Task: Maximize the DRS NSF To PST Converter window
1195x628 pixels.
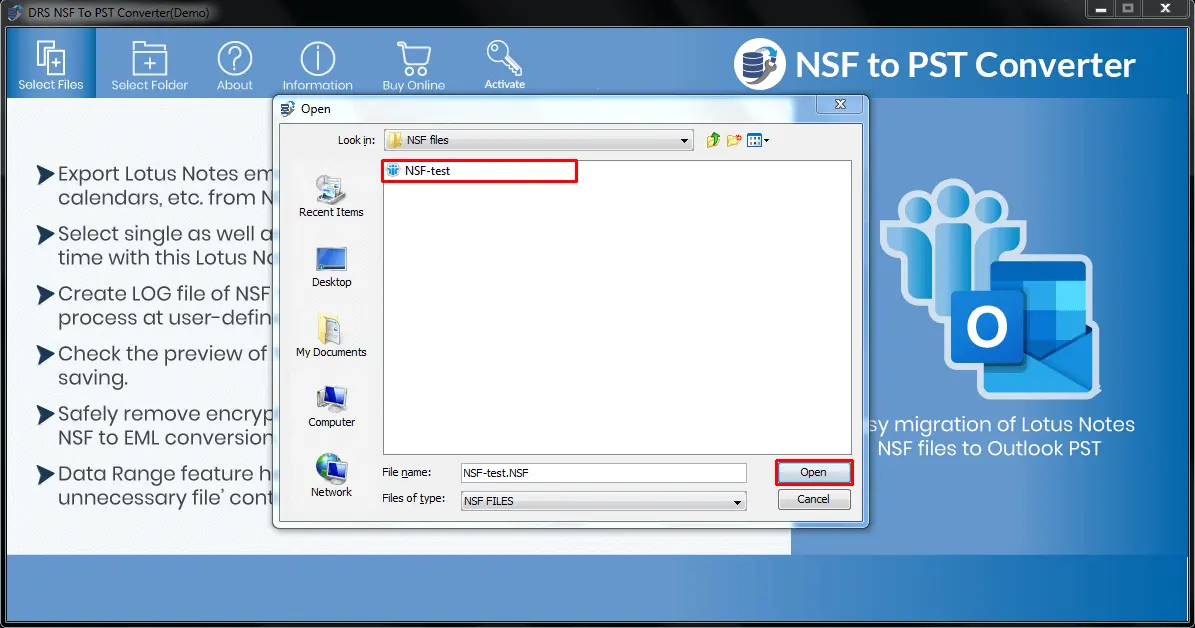Action: (x=1128, y=9)
